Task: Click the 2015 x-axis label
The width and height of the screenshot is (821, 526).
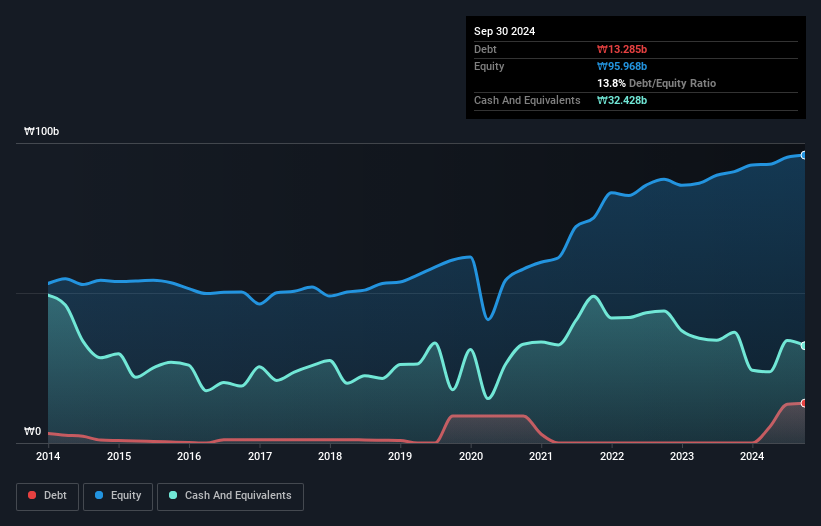Action: pyautogui.click(x=119, y=456)
